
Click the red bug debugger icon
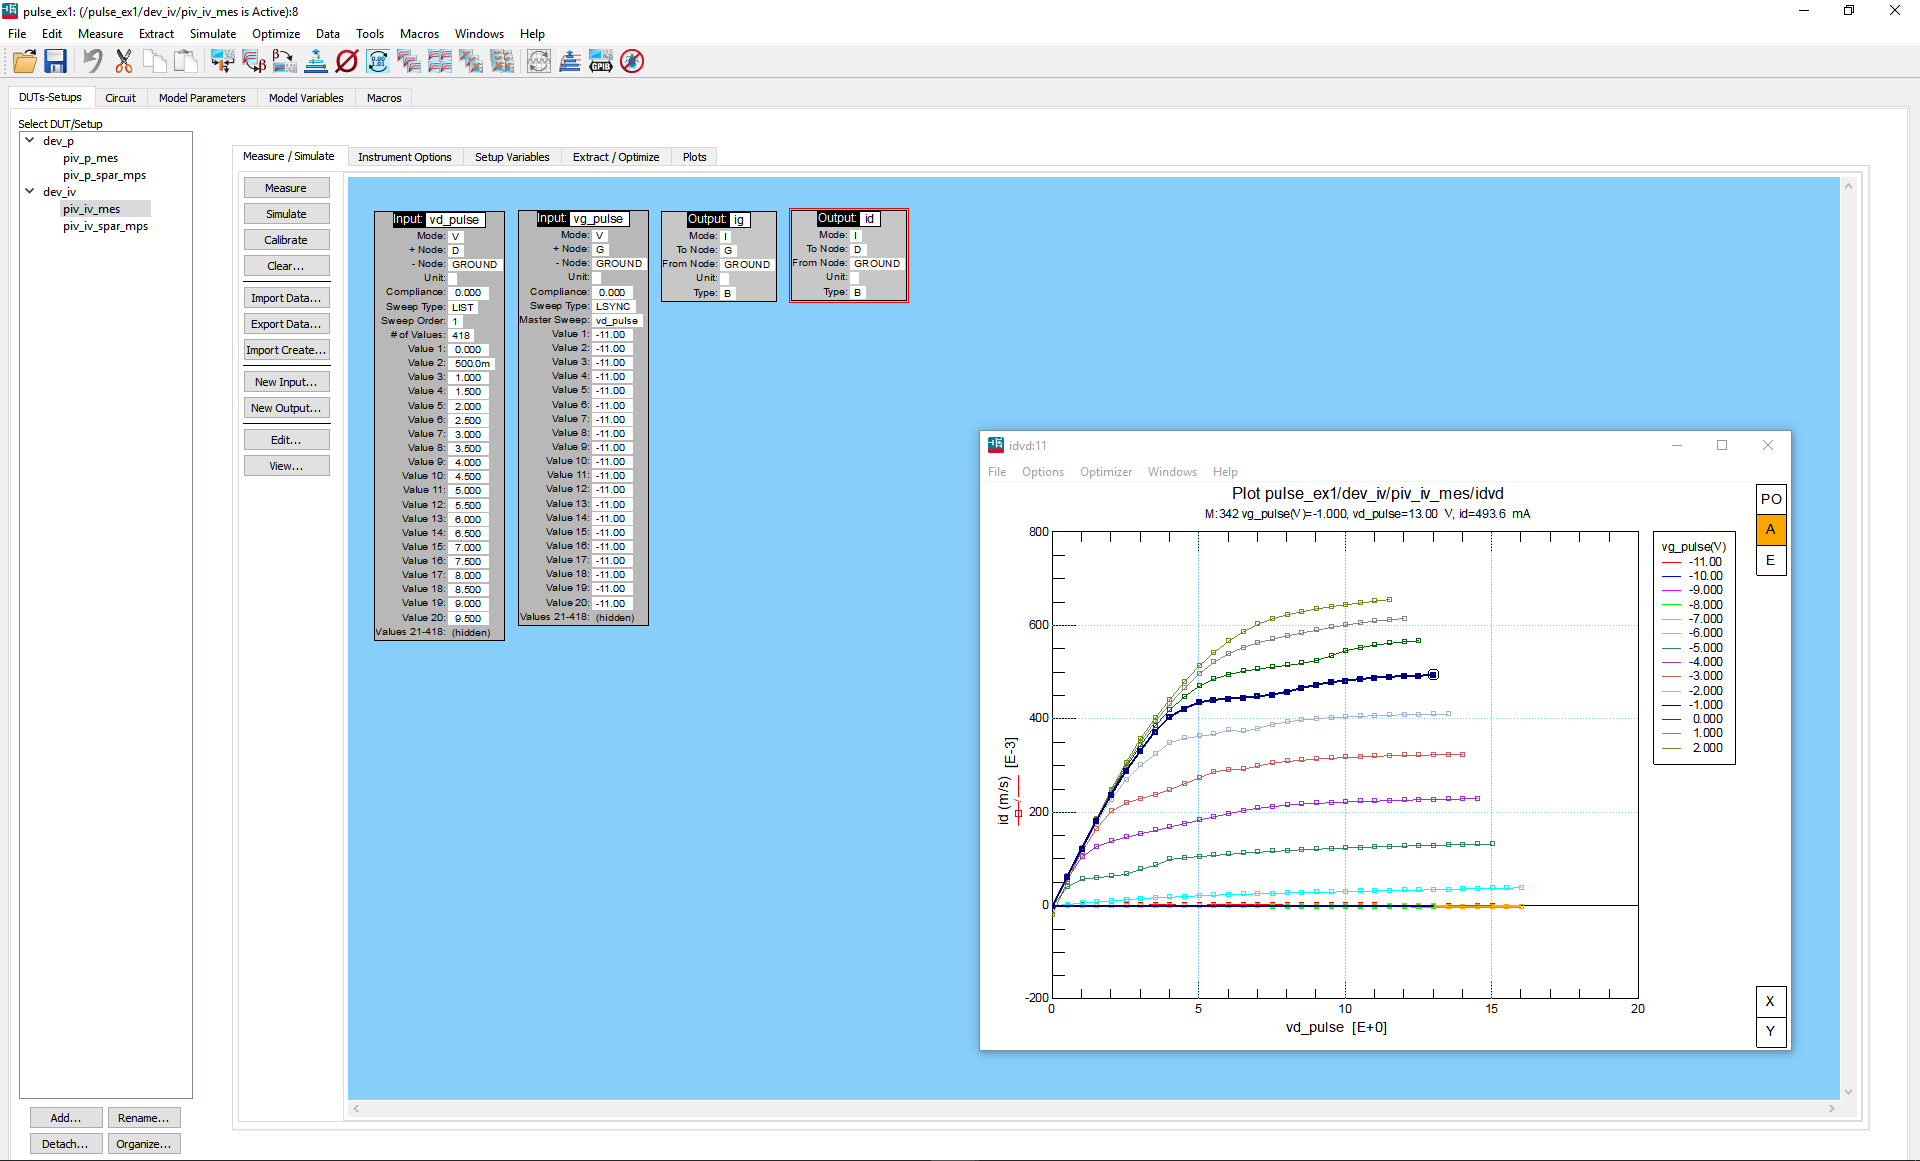point(632,62)
